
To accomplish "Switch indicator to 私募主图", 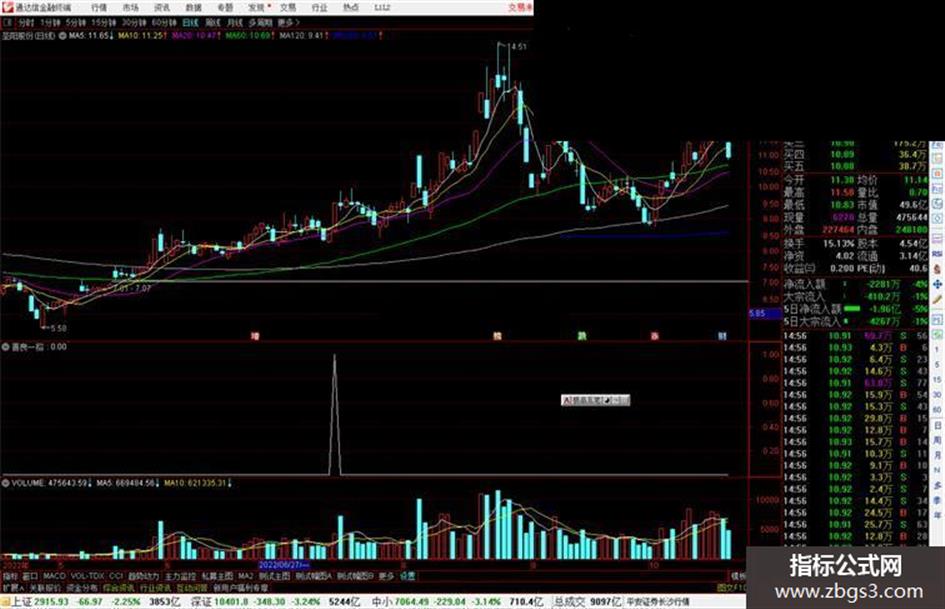I will point(217,576).
